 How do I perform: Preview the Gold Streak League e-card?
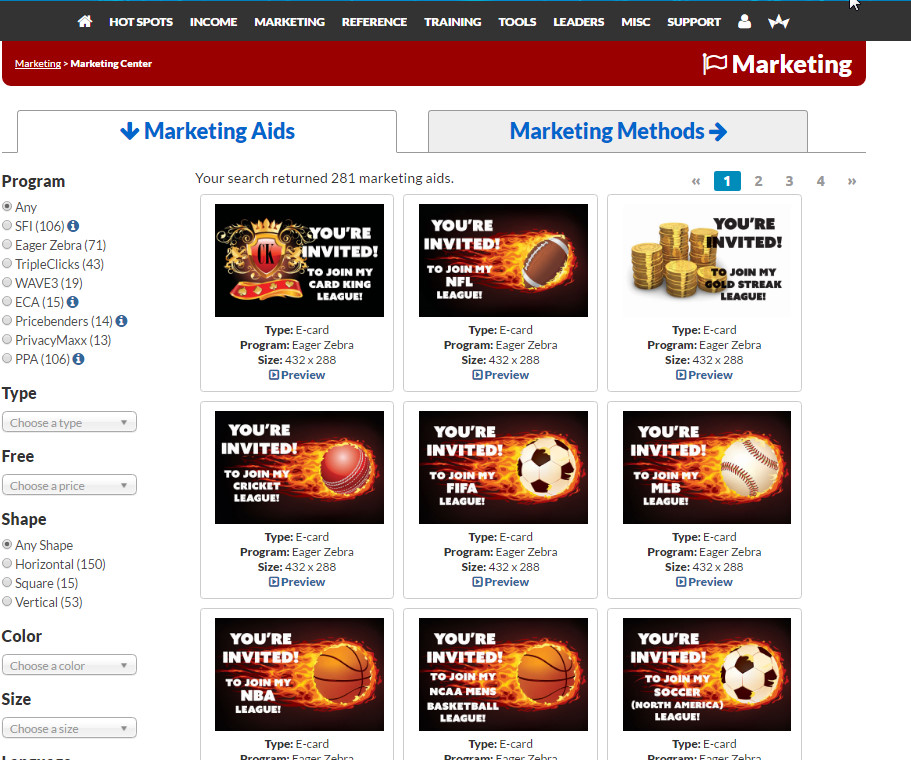(704, 375)
